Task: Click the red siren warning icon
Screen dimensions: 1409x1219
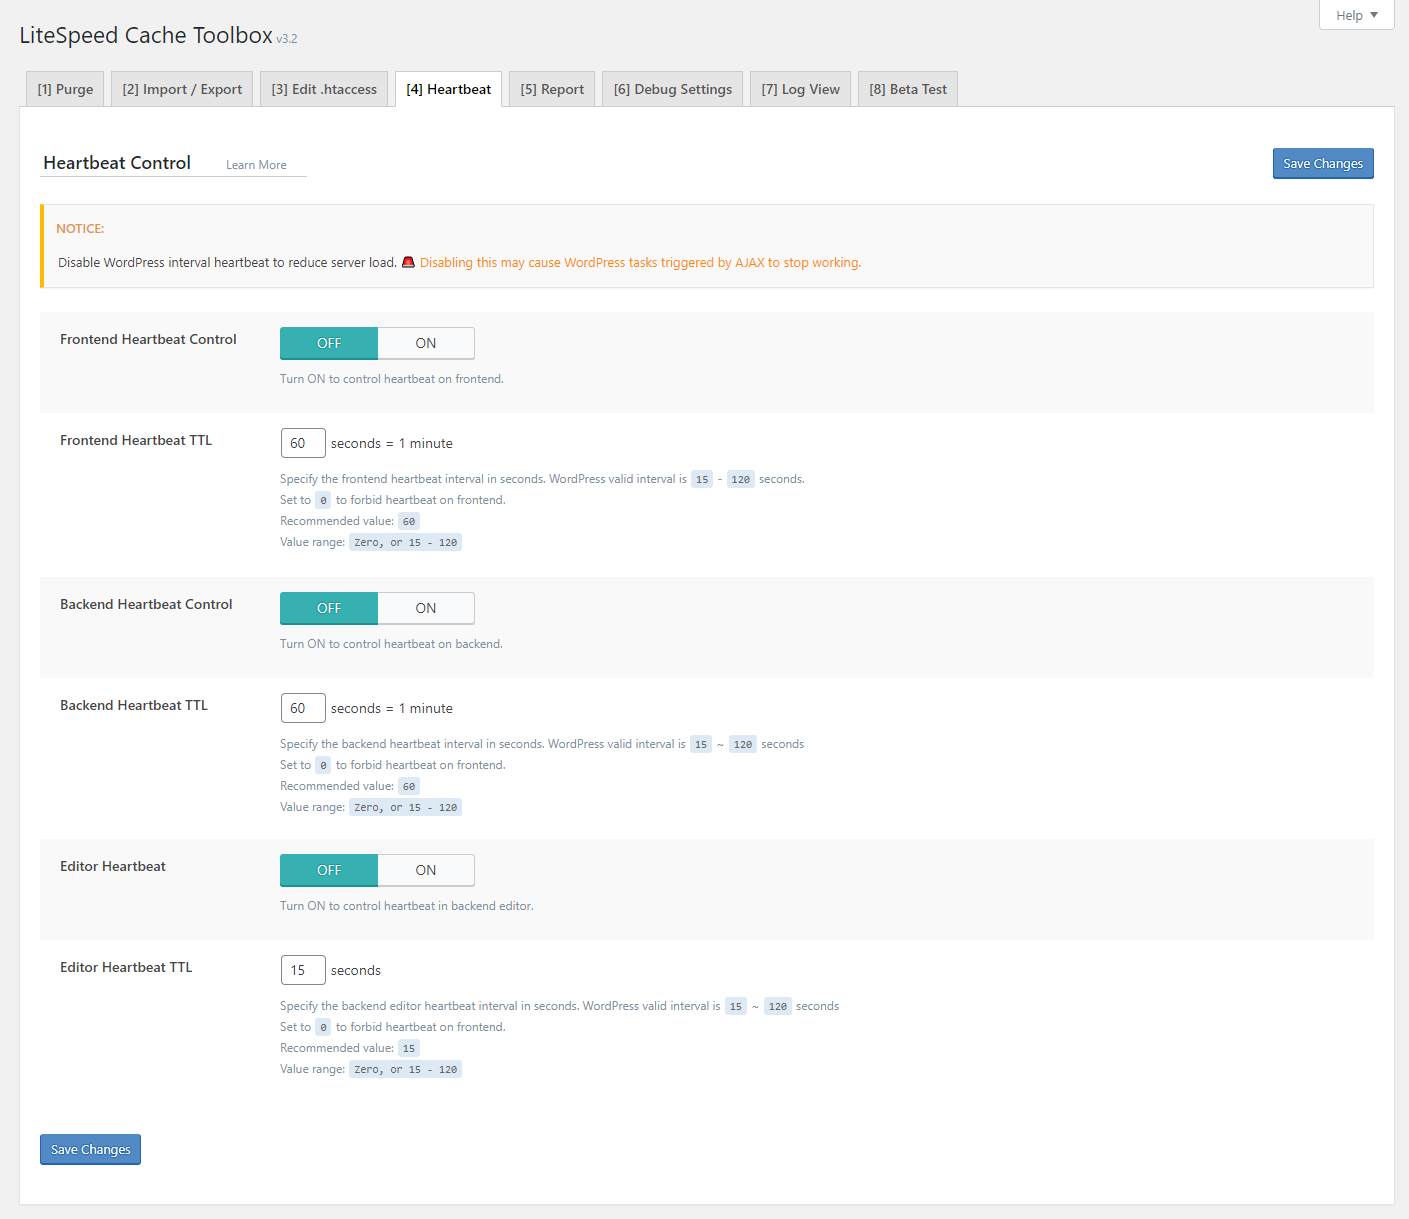Action: [x=408, y=262]
